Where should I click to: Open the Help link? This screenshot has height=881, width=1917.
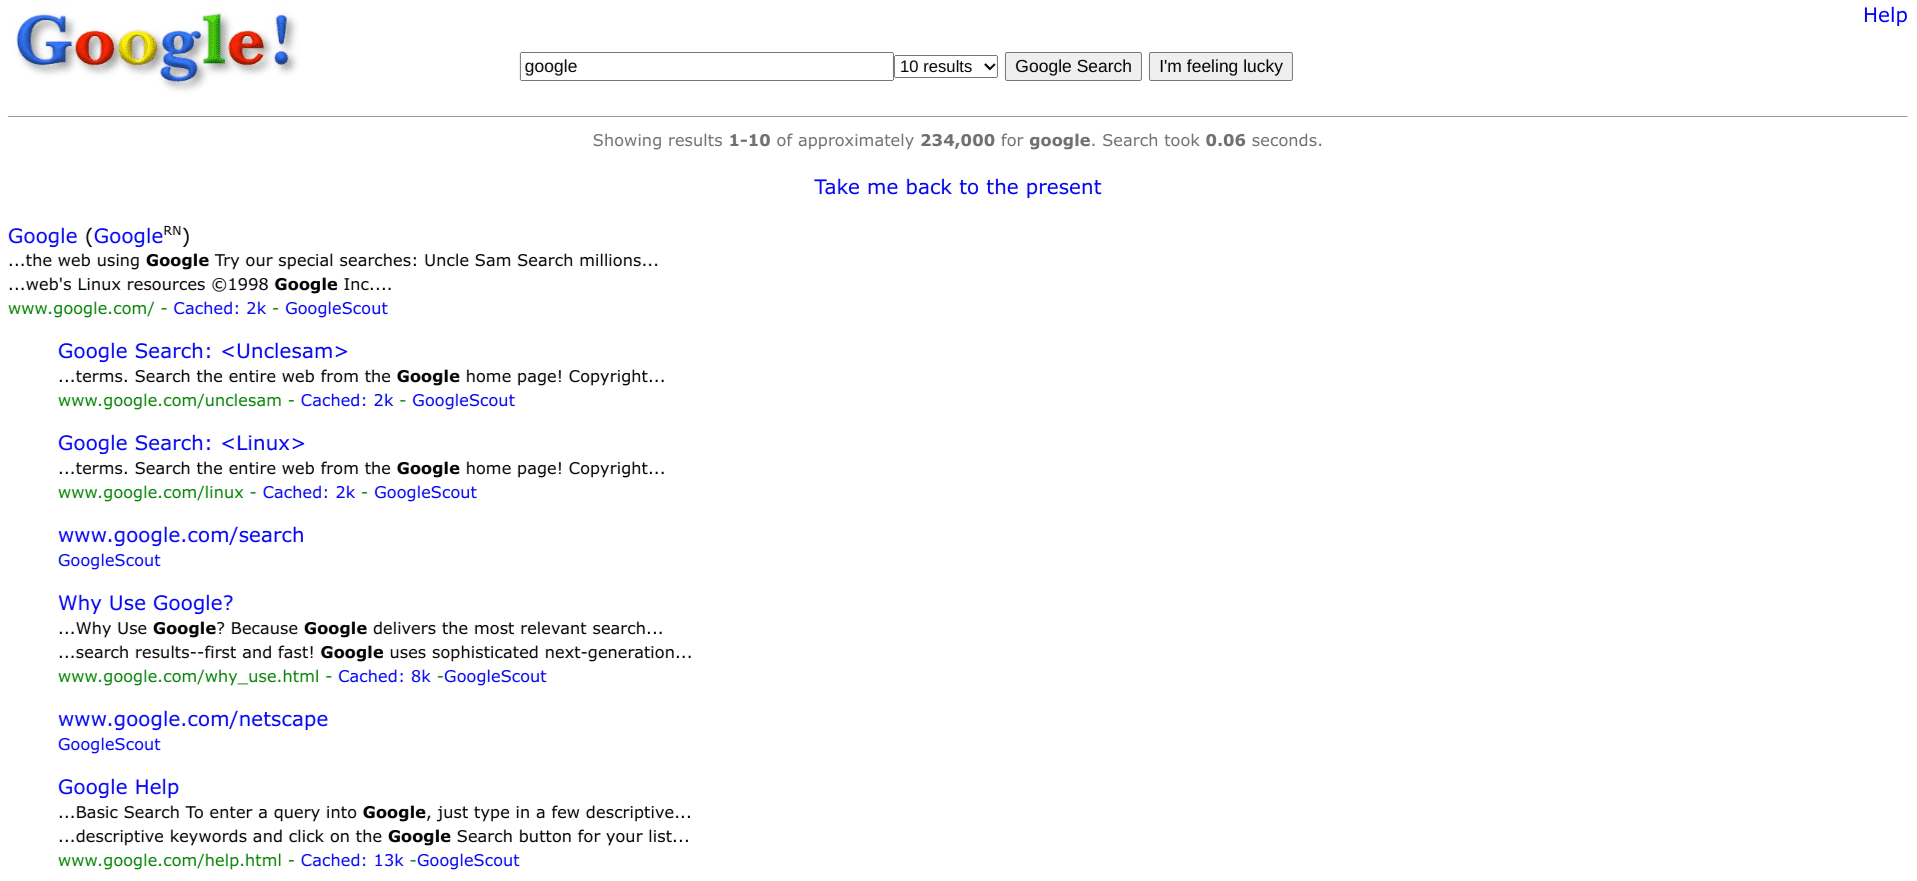[x=1885, y=15]
